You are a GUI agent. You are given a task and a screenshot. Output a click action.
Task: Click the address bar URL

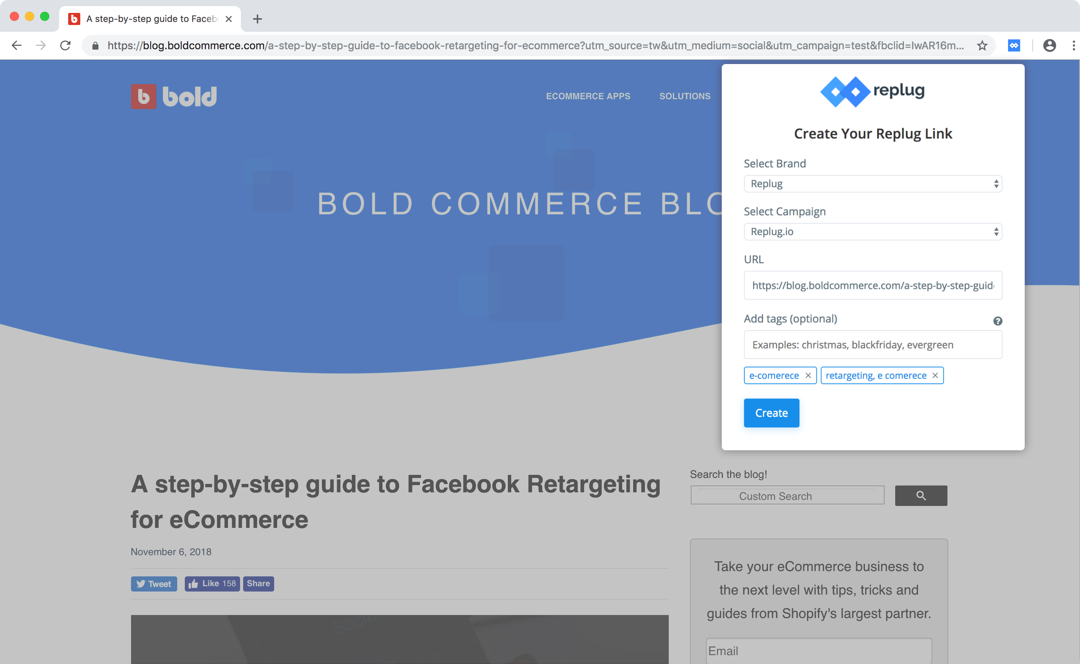[535, 45]
